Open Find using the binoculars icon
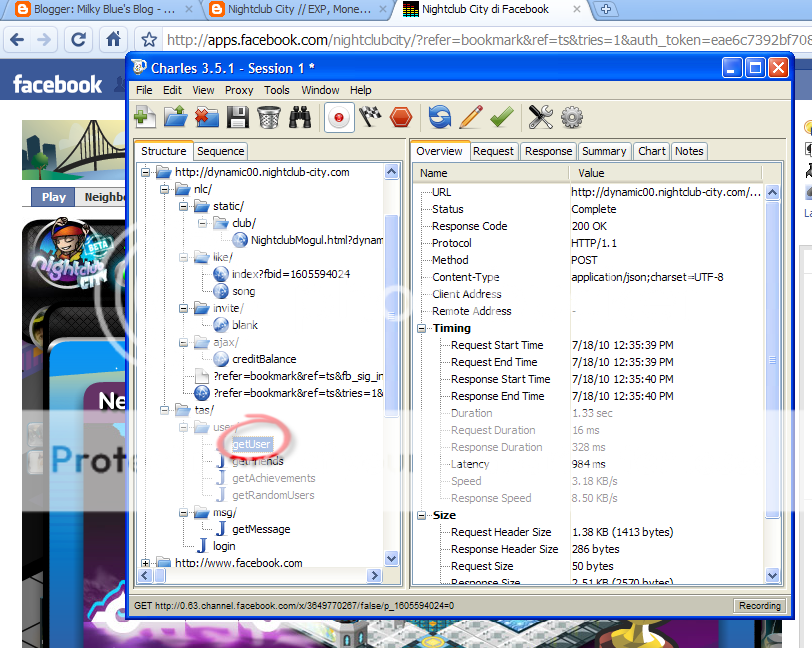The image size is (812, 648). click(299, 117)
